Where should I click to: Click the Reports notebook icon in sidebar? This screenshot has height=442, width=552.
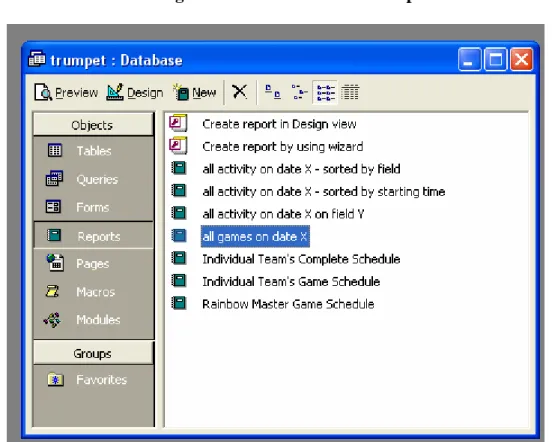point(54,235)
